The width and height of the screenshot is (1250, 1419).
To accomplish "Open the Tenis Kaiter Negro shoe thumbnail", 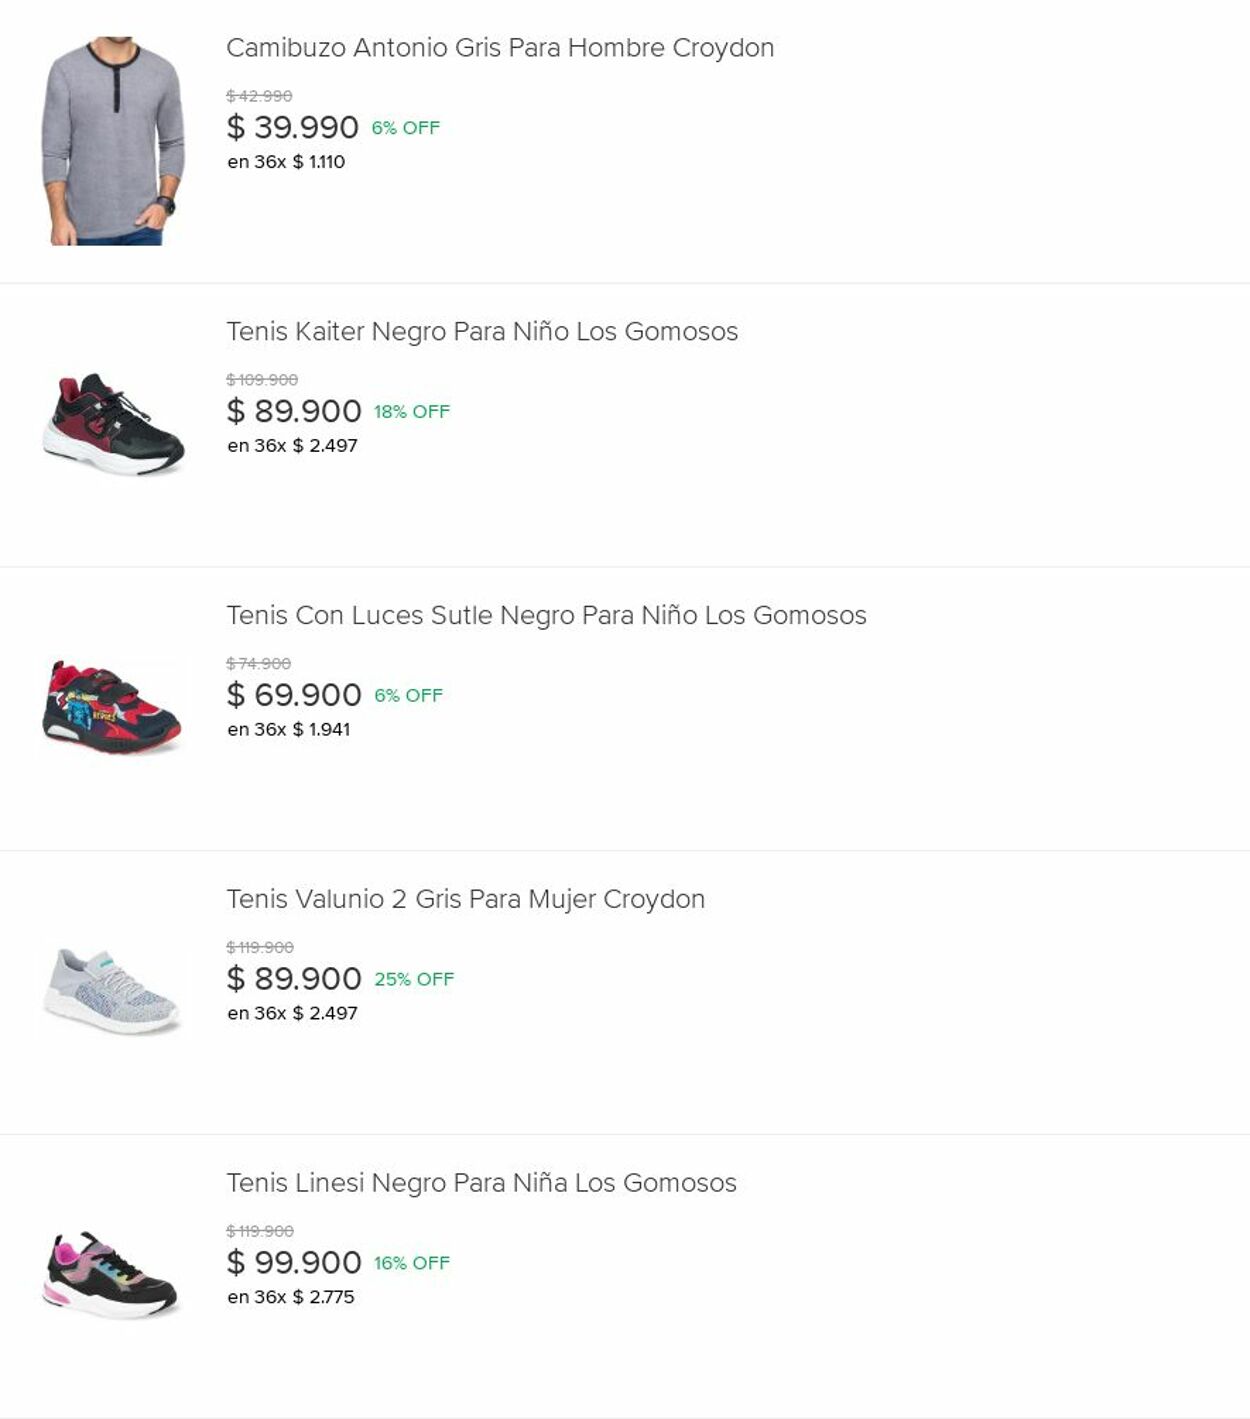I will (x=113, y=424).
